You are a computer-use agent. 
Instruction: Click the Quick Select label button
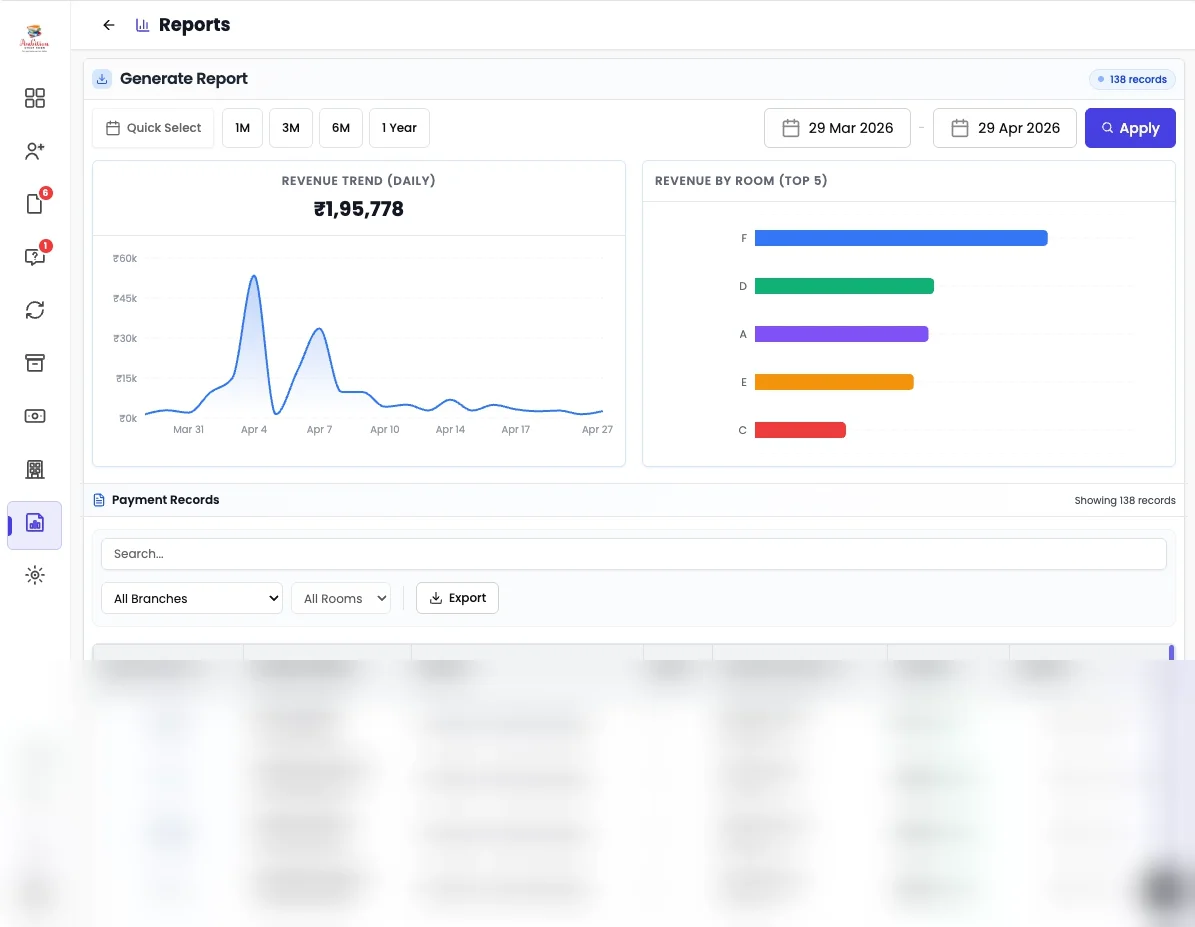point(153,128)
